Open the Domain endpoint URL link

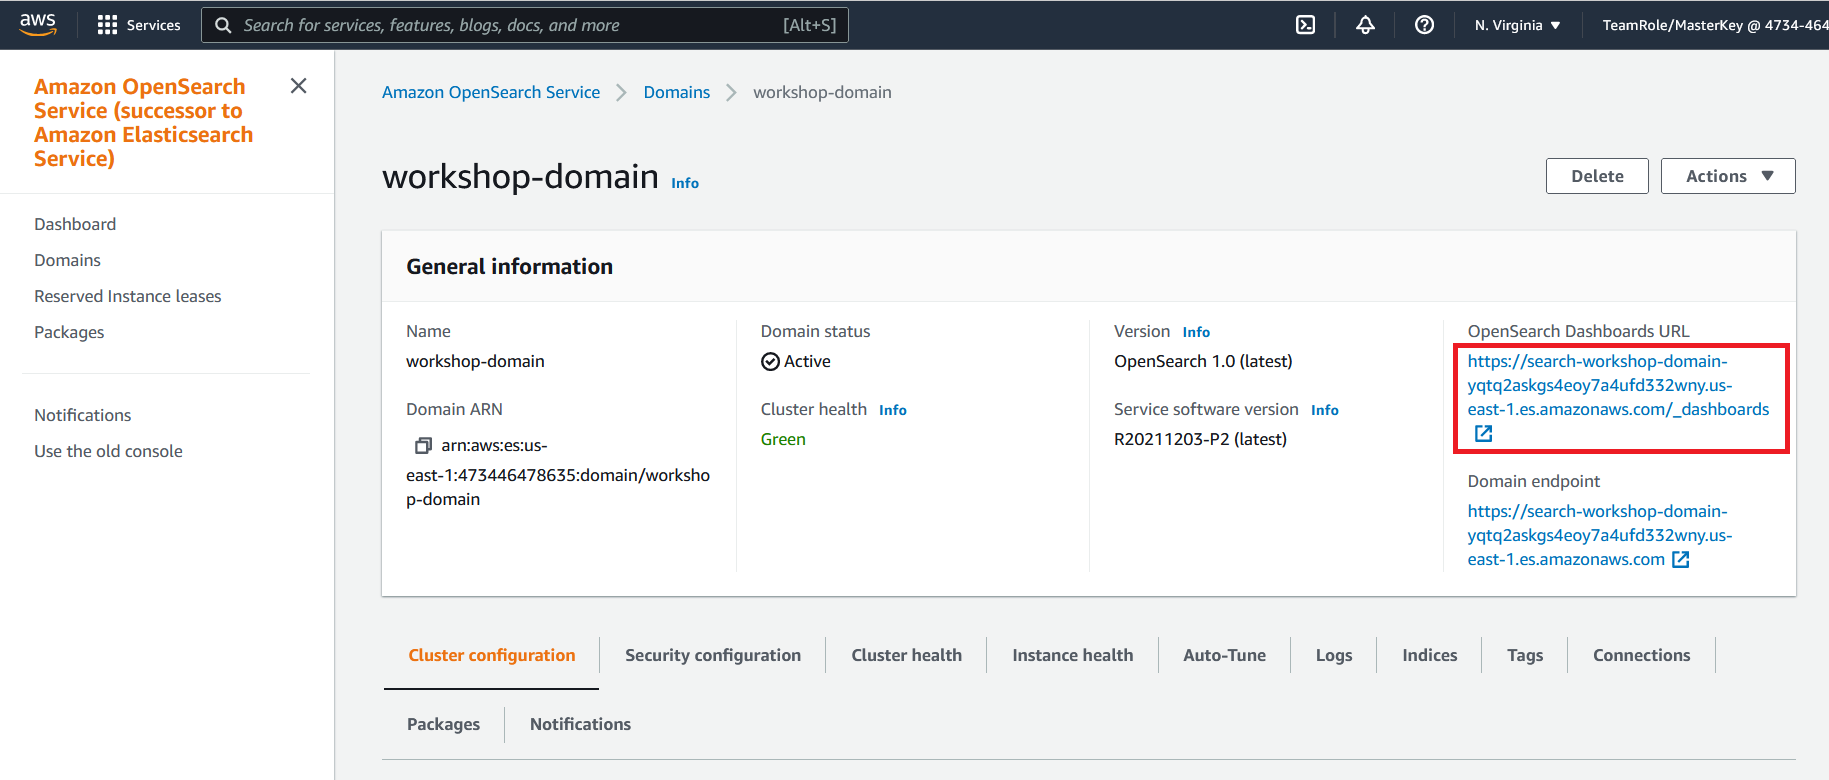(1600, 535)
